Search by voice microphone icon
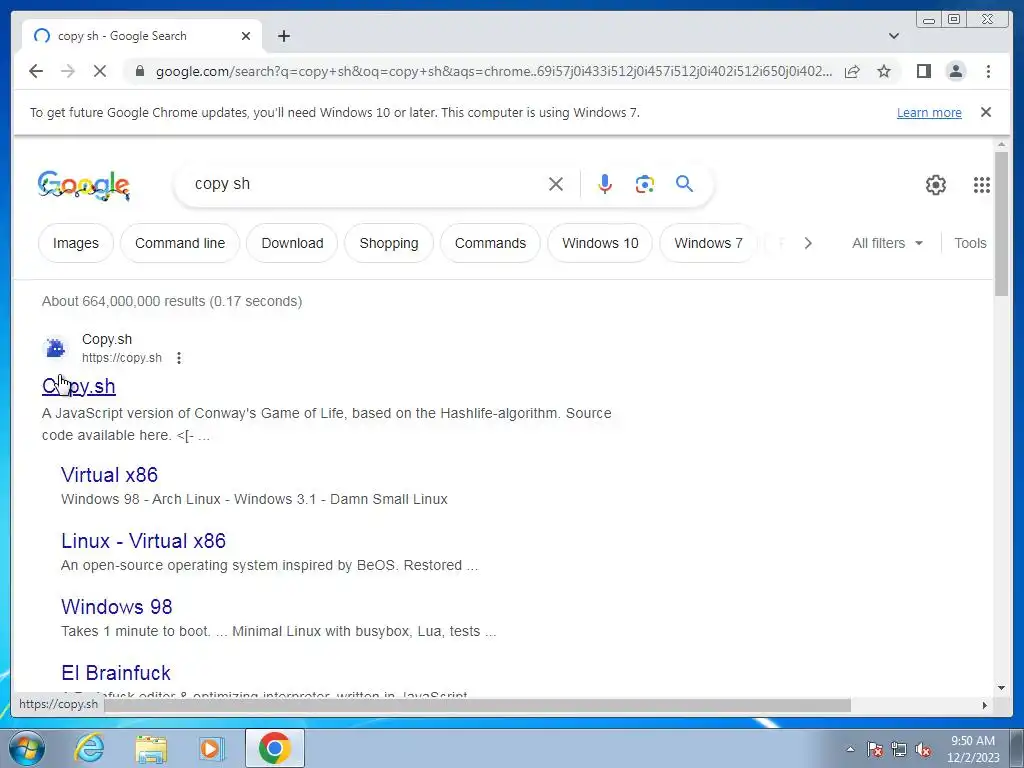Image resolution: width=1024 pixels, height=768 pixels. (605, 184)
